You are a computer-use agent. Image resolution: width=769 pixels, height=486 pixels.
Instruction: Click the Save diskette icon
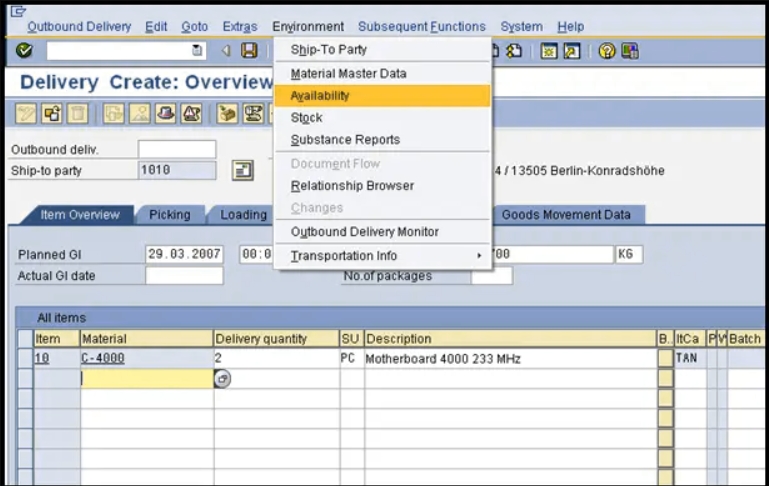(249, 51)
